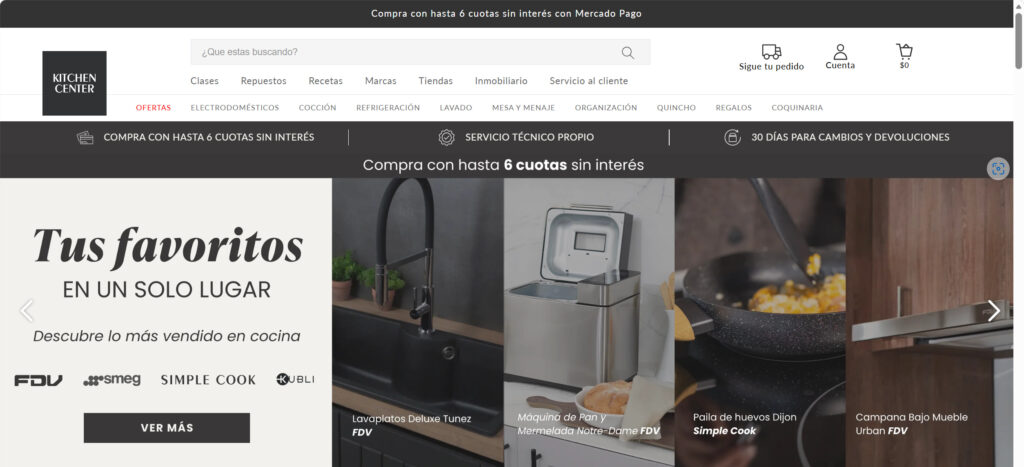Open the Recetas menu link

pyautogui.click(x=326, y=81)
